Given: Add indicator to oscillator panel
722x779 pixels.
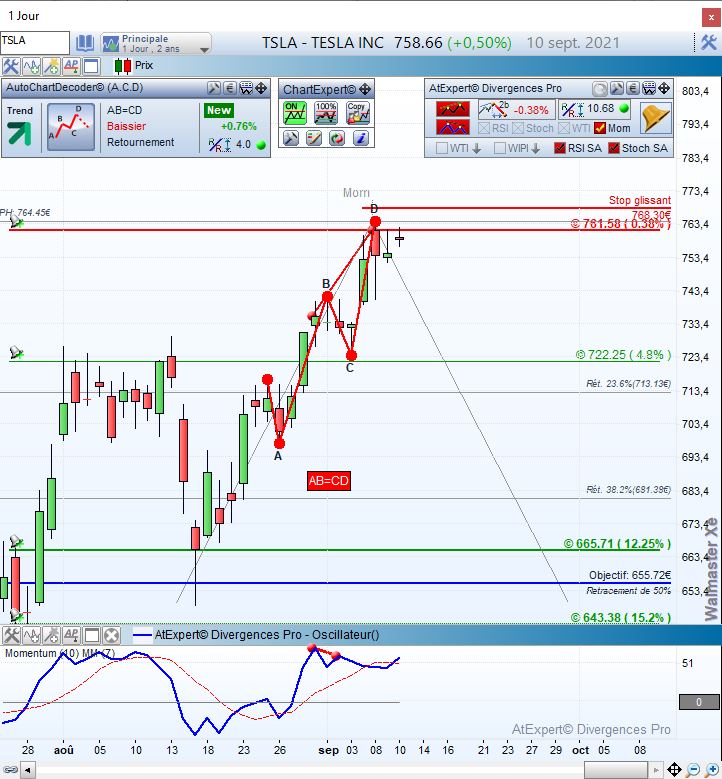Looking at the screenshot, I should pyautogui.click(x=31, y=635).
